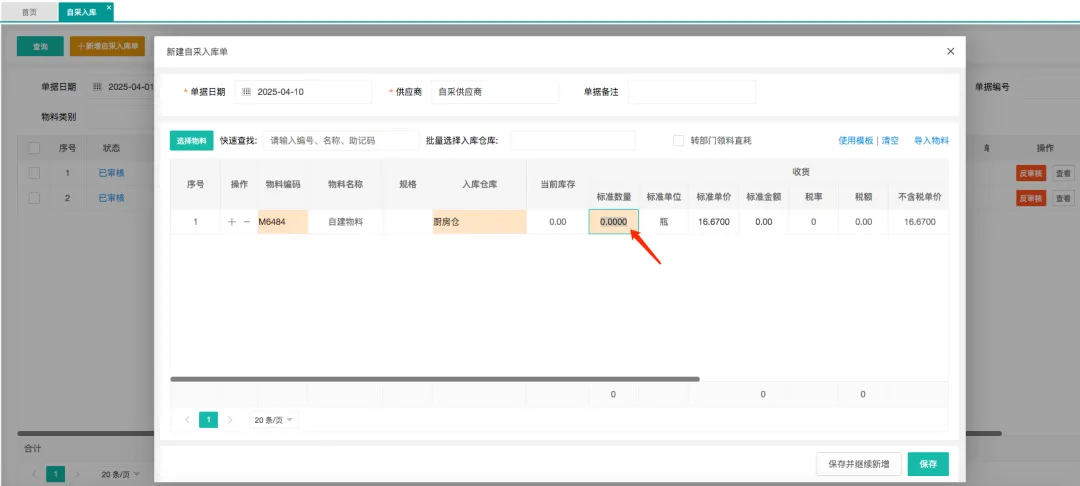
Task: Tick the 转部门领料直耗 checkbox
Action: click(678, 141)
